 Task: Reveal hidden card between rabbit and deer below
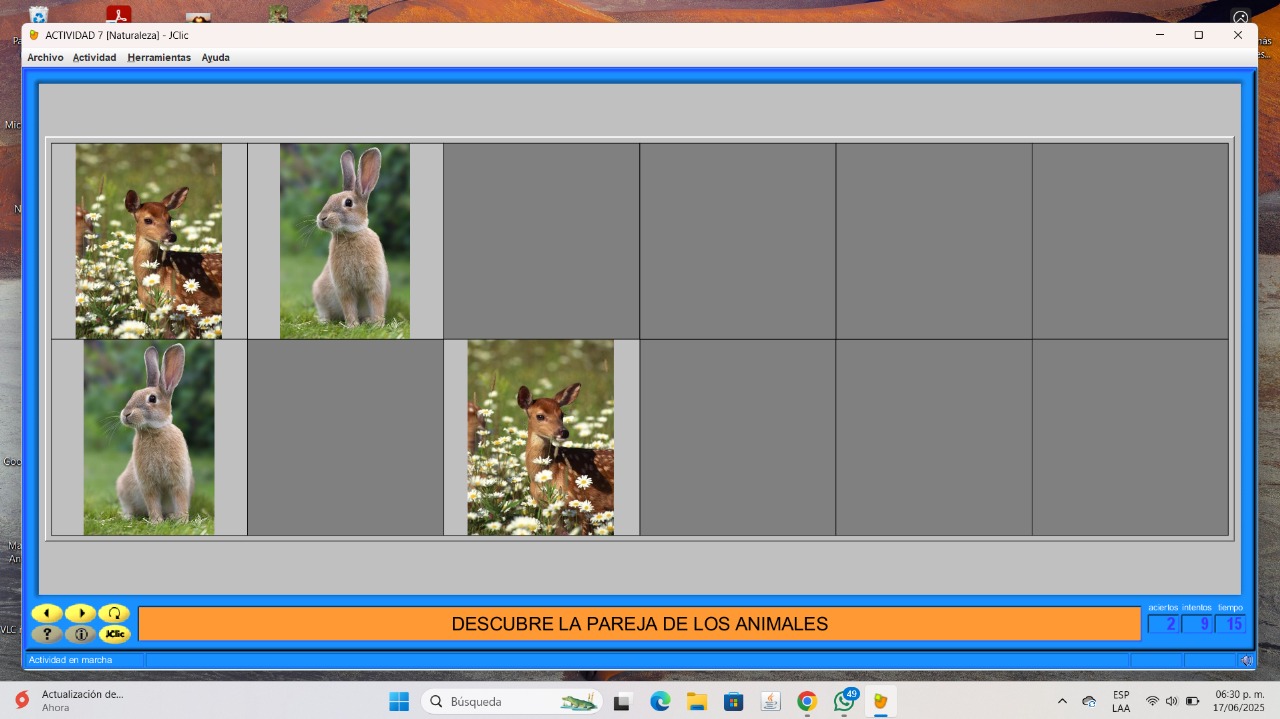point(345,437)
